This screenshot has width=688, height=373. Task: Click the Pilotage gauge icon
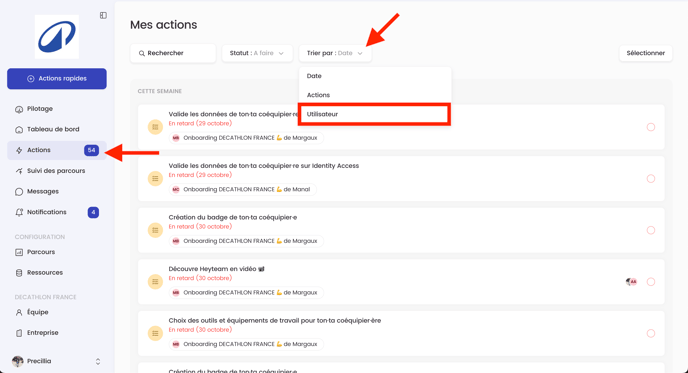19,109
